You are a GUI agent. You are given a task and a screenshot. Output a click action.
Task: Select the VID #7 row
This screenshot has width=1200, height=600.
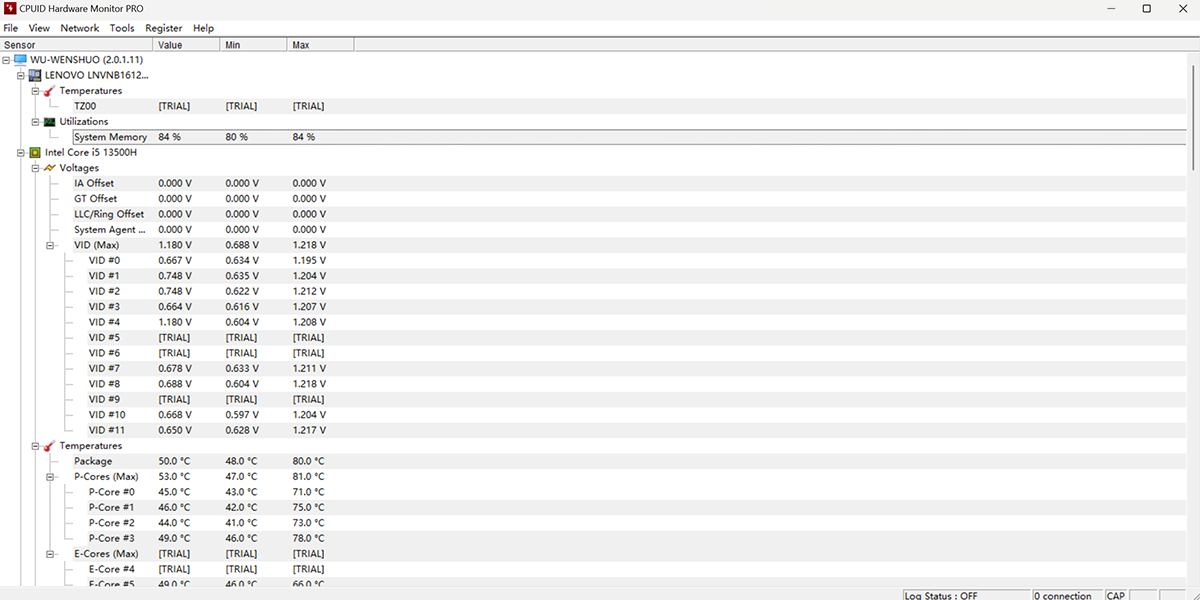[637, 368]
